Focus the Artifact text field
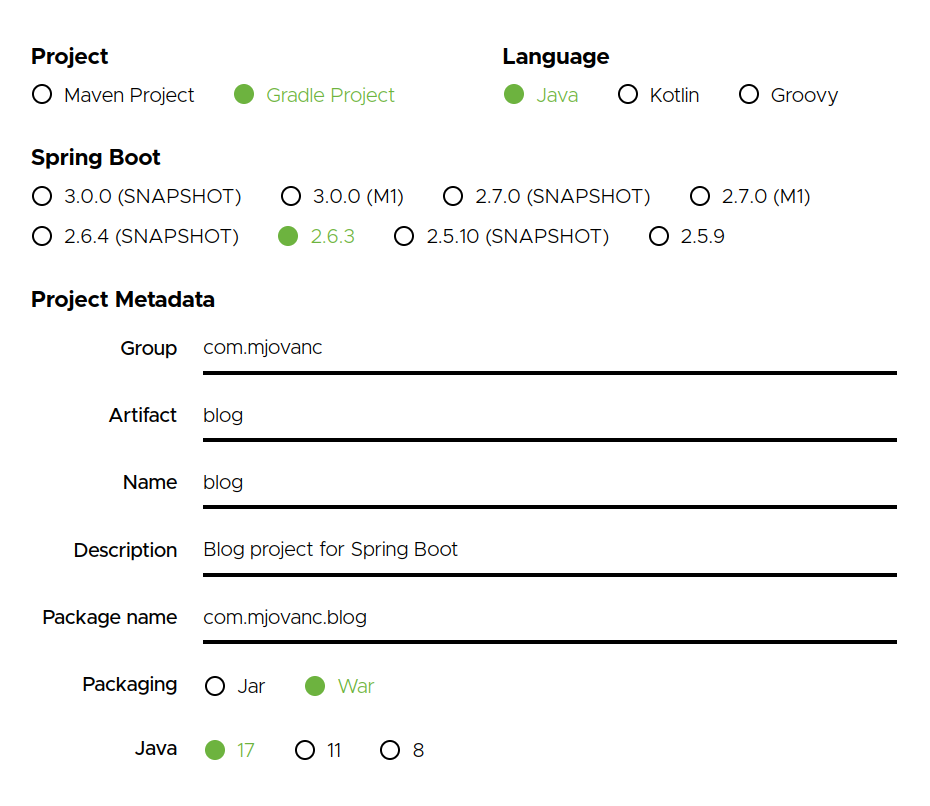The image size is (930, 806). pos(548,416)
